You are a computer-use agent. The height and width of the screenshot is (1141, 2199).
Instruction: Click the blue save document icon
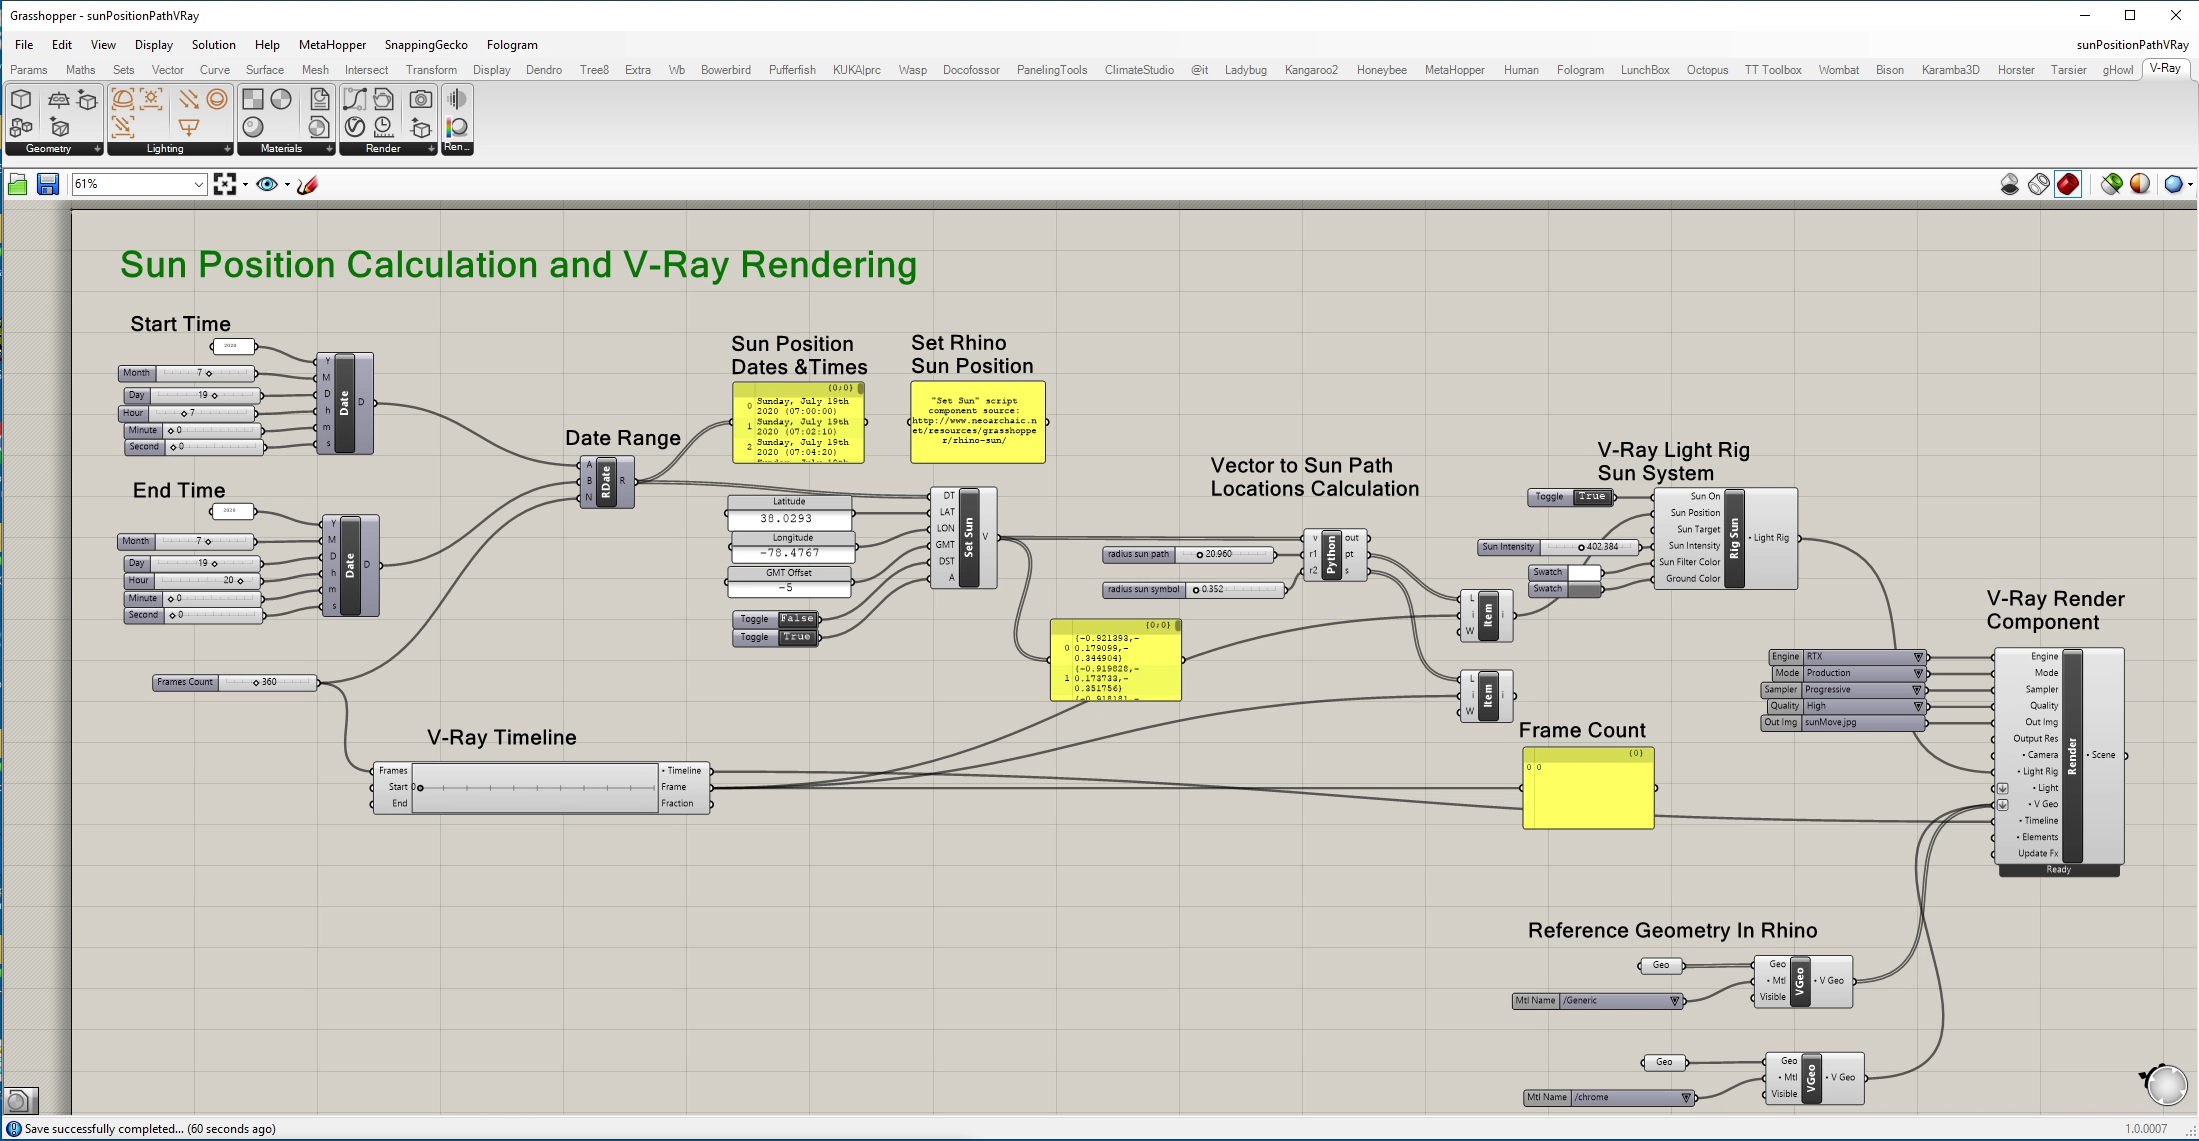point(48,184)
